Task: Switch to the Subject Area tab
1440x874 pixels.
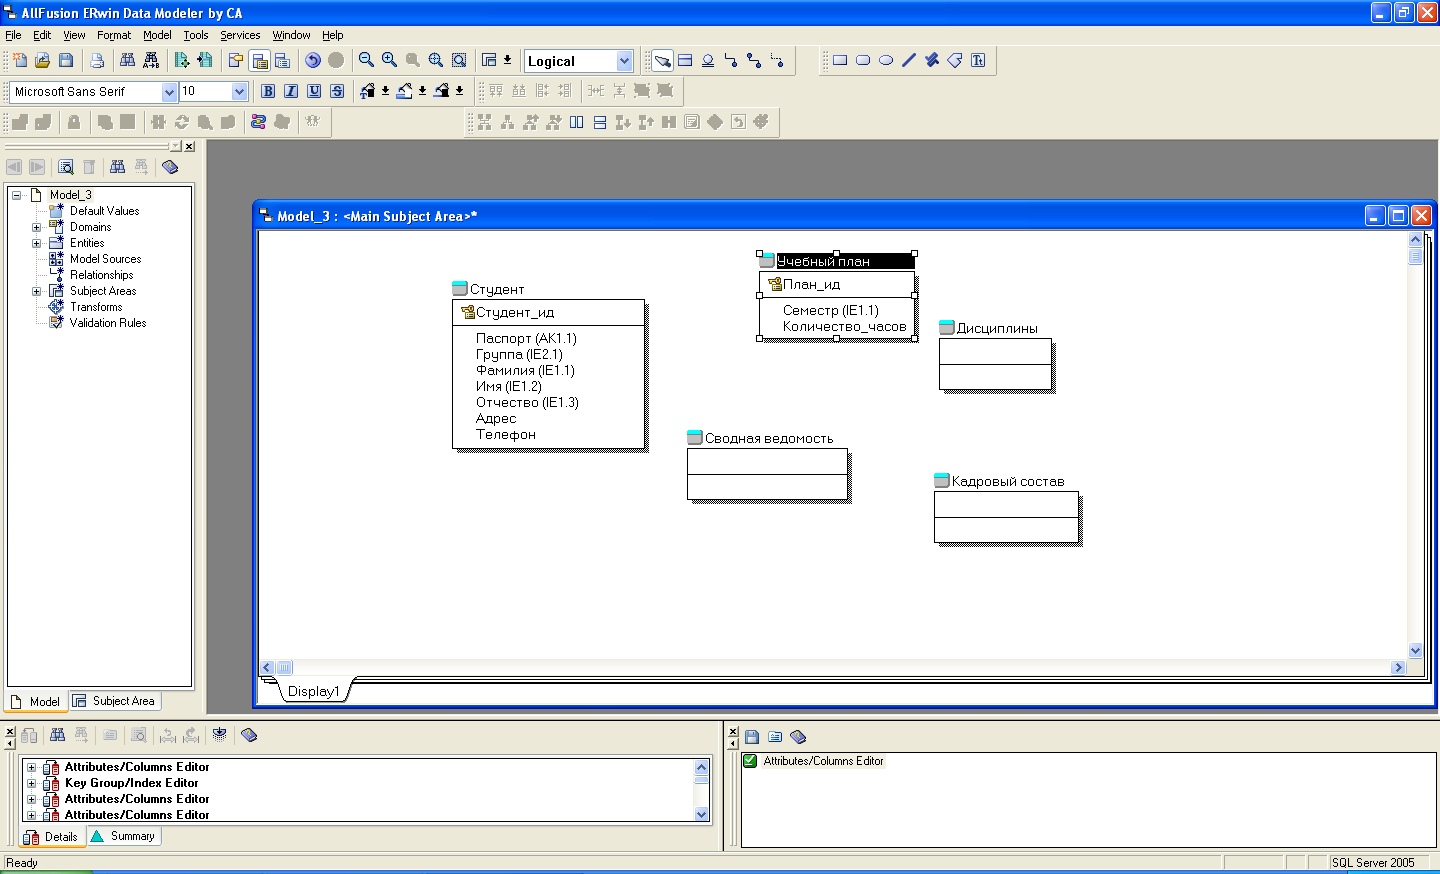Action: [x=114, y=701]
